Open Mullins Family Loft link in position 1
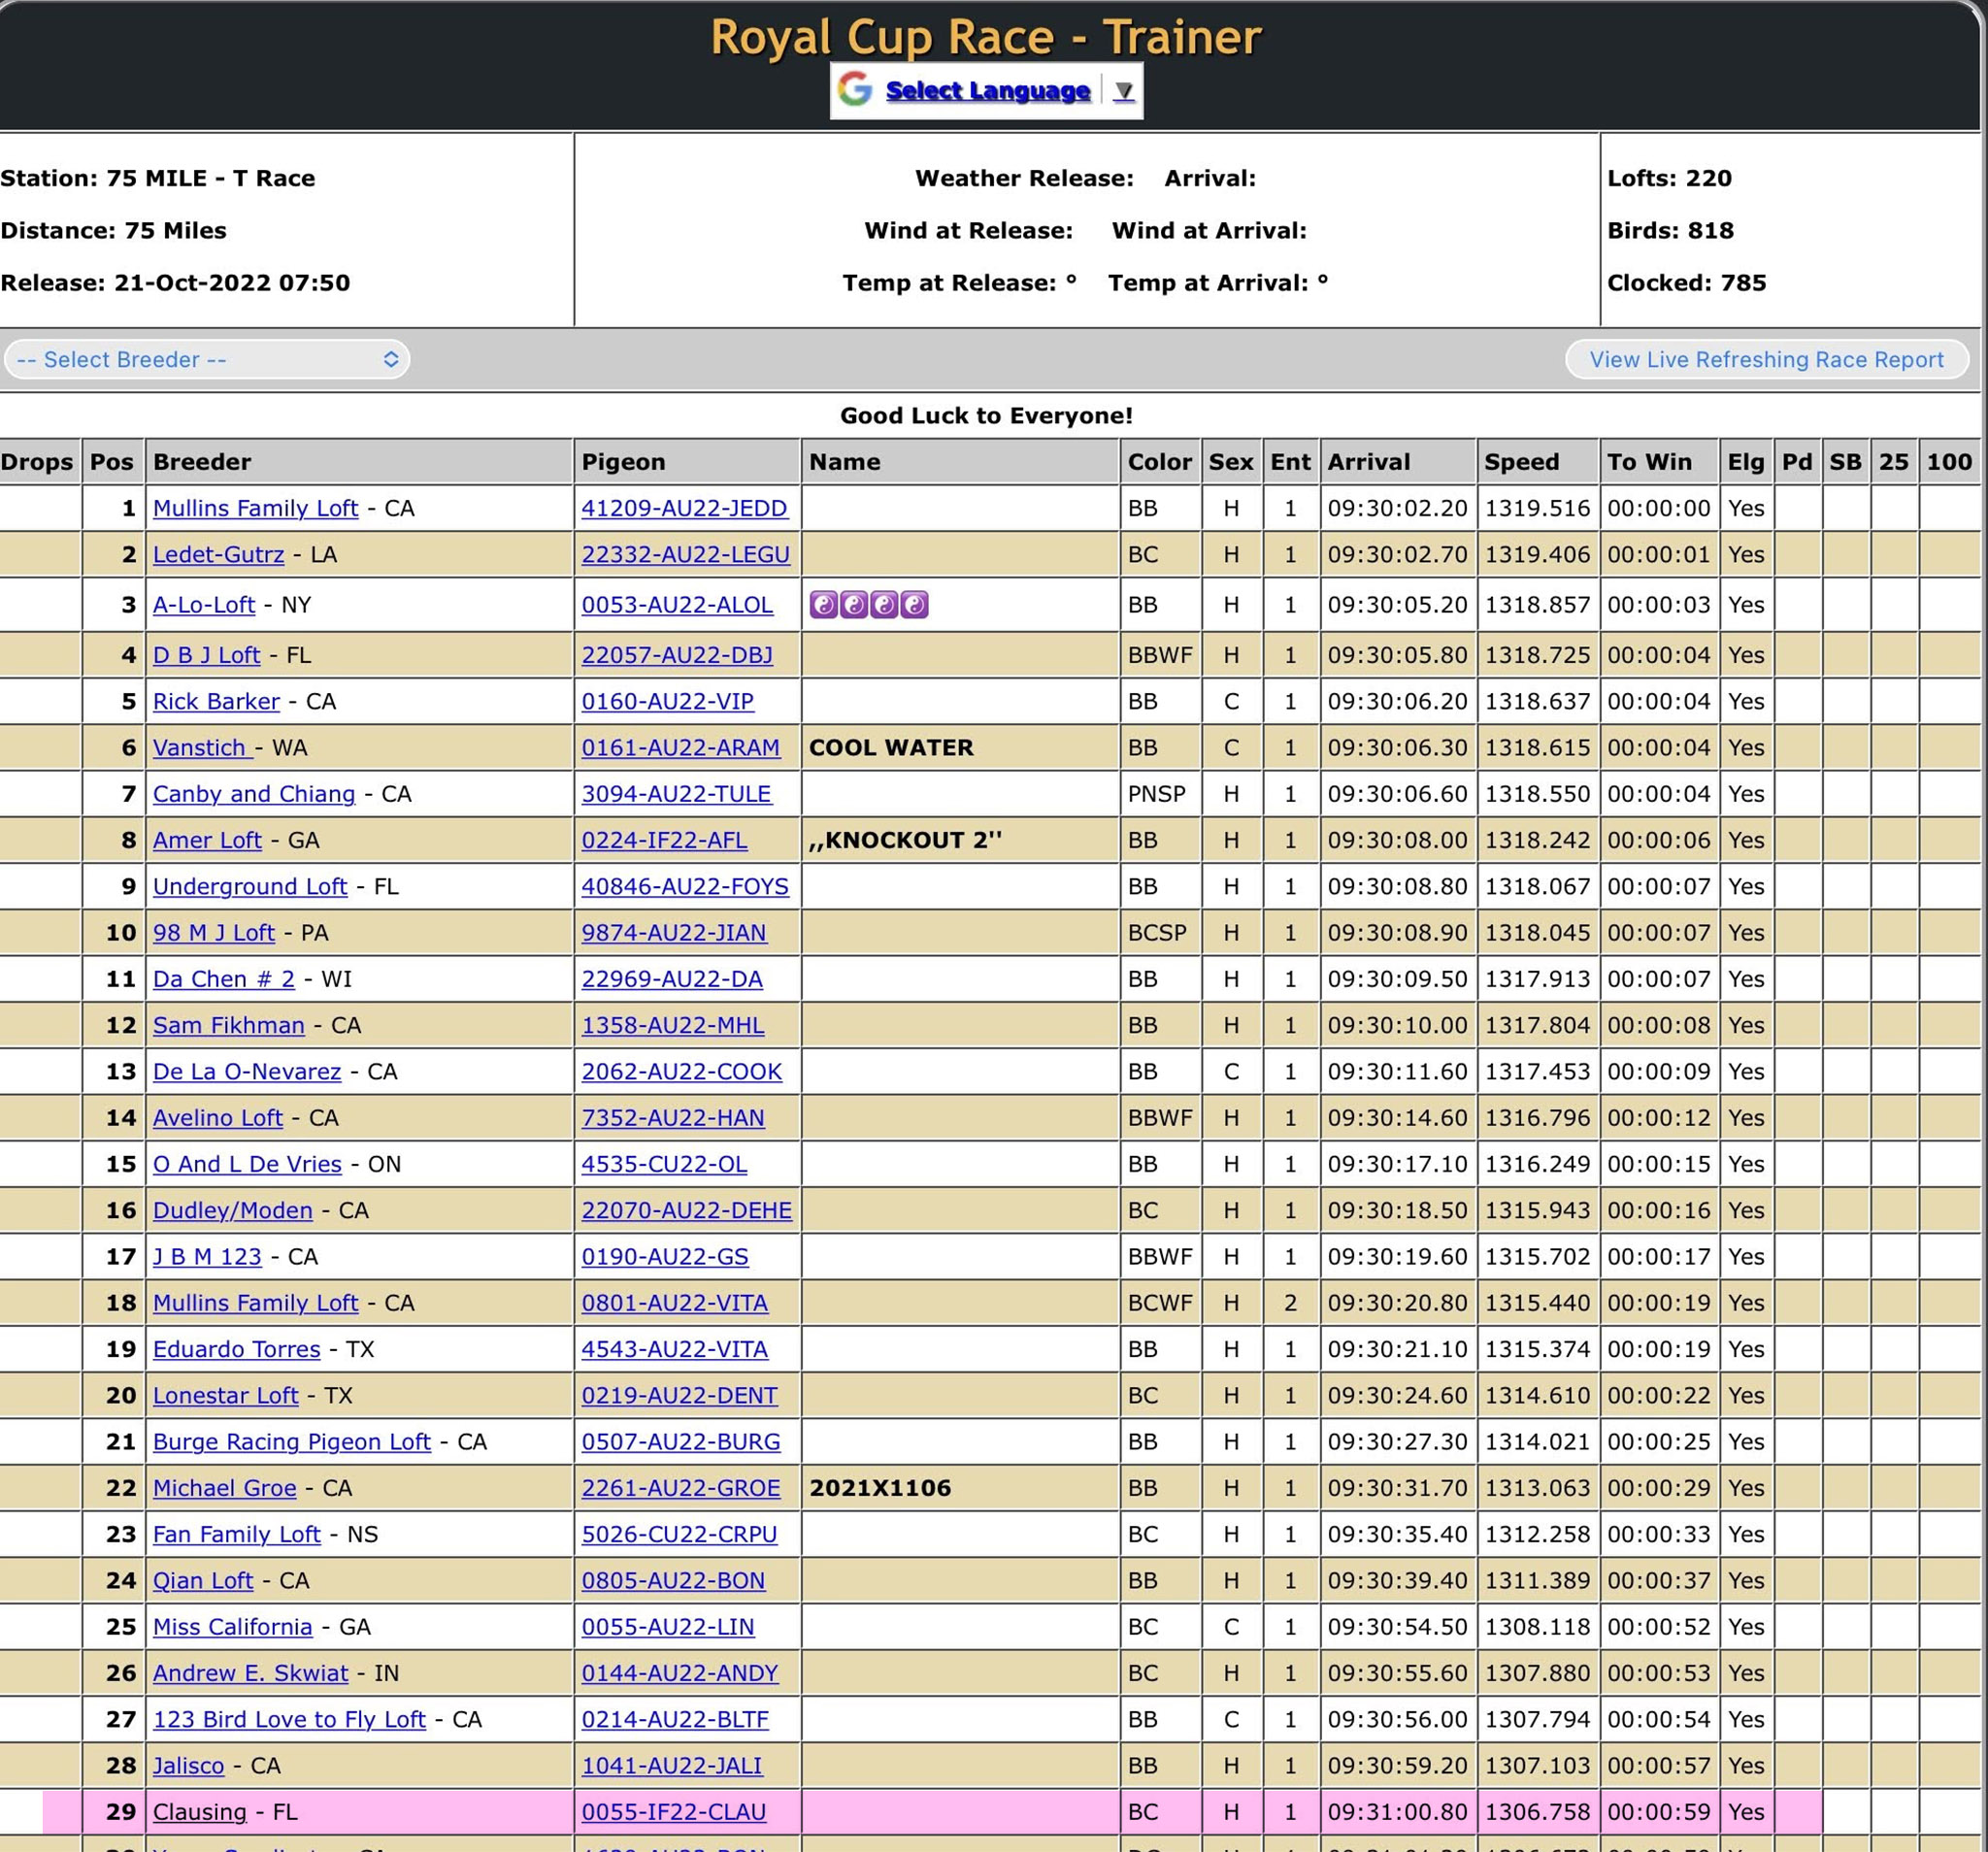 coord(255,508)
